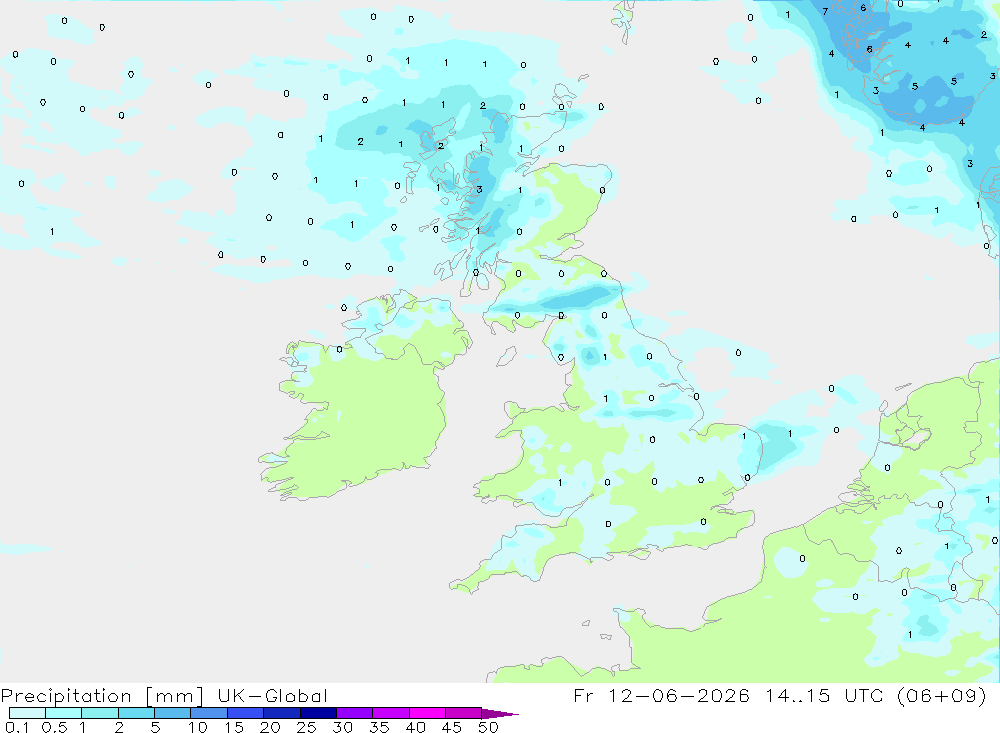
Task: Click the precipitation value '7' on the map
Action: [825, 11]
